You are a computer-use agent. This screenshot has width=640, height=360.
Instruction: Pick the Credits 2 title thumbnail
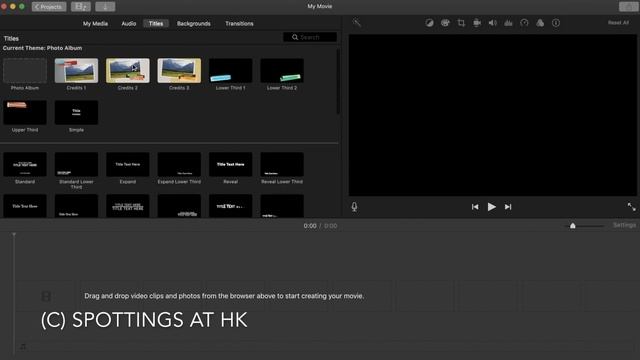pyautogui.click(x=128, y=71)
